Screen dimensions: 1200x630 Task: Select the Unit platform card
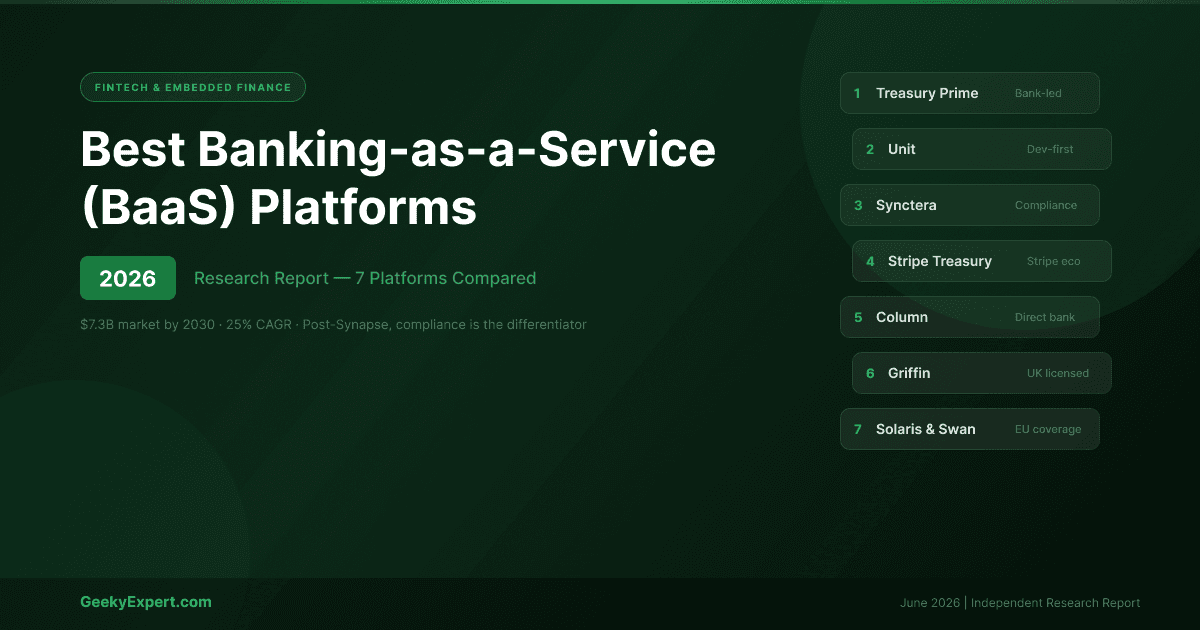click(982, 149)
